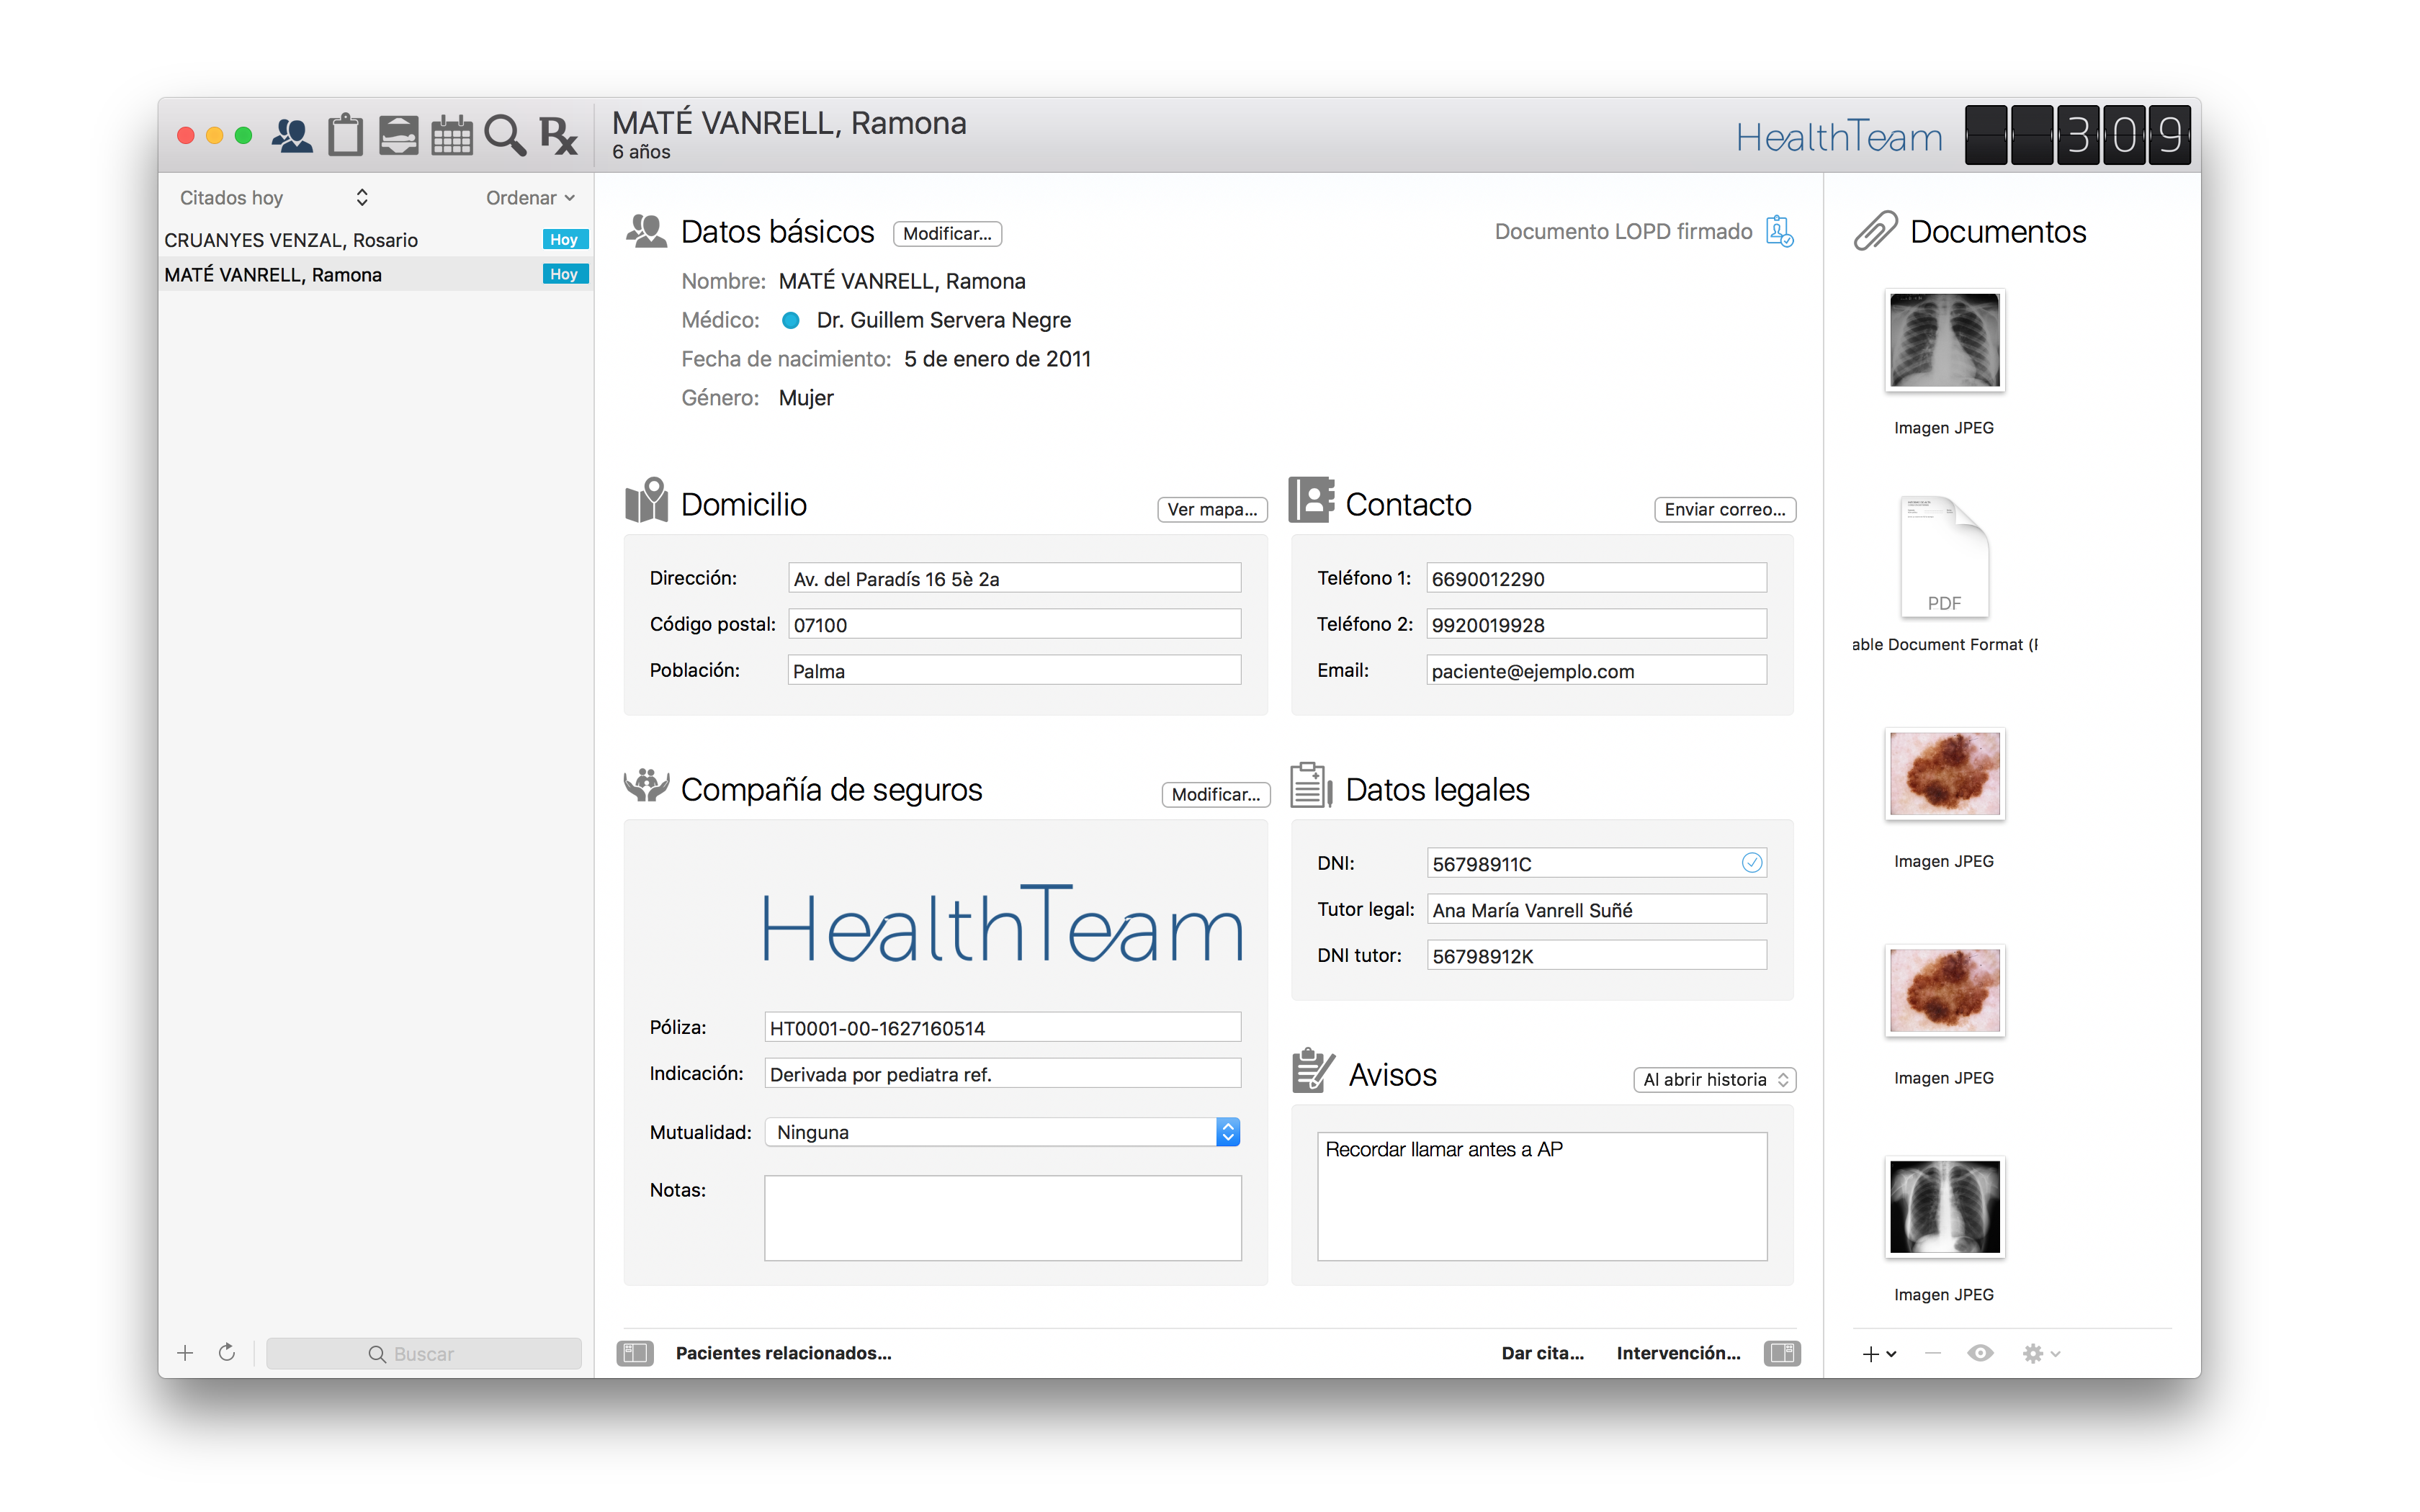Click the Documento LOPD firmado text

pos(1623,231)
